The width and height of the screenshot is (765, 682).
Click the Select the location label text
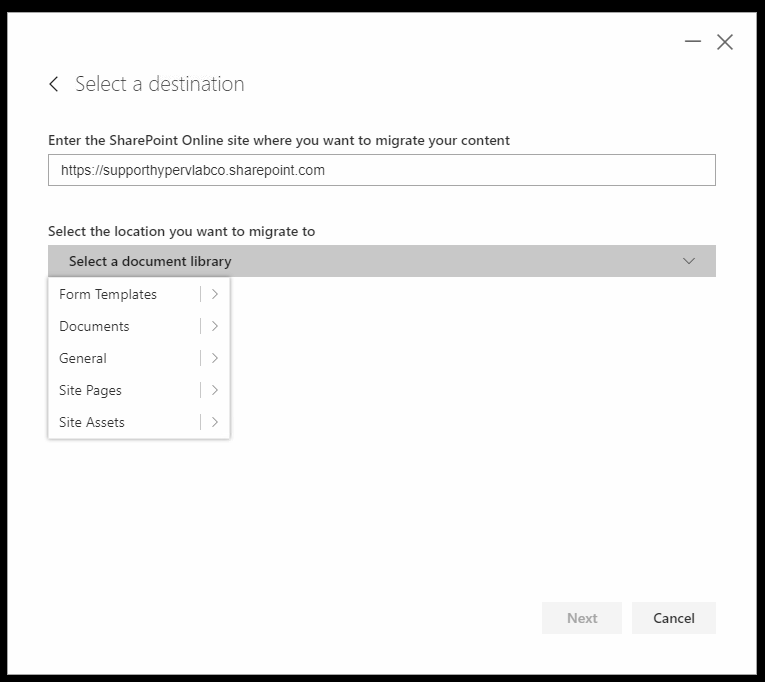(x=181, y=231)
